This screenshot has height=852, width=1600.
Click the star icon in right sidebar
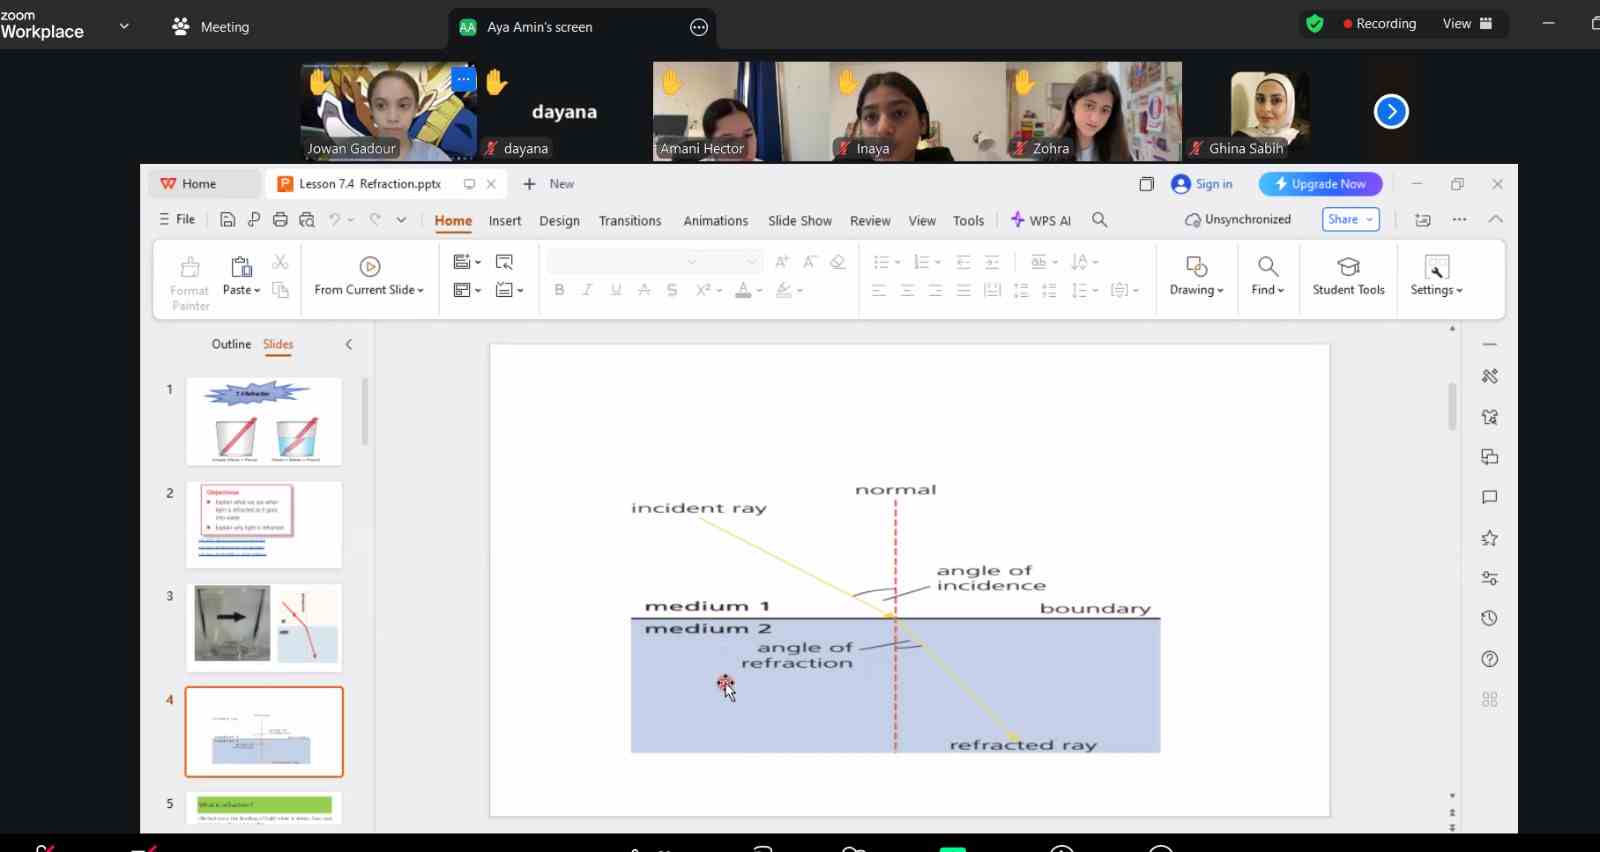1489,538
